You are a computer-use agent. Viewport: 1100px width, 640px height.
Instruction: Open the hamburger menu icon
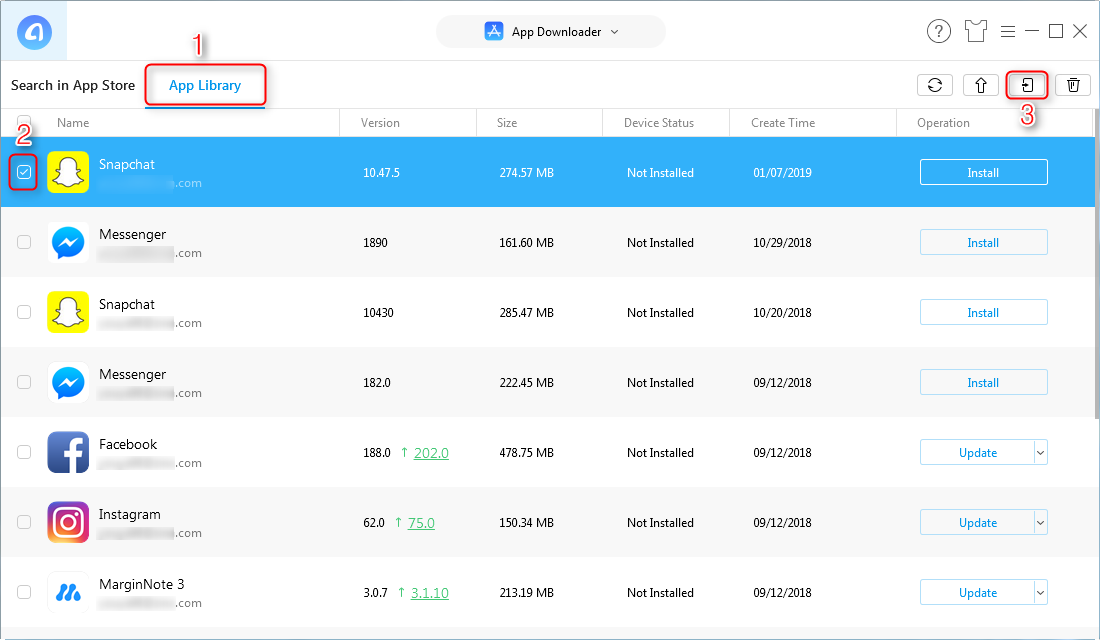1008,31
